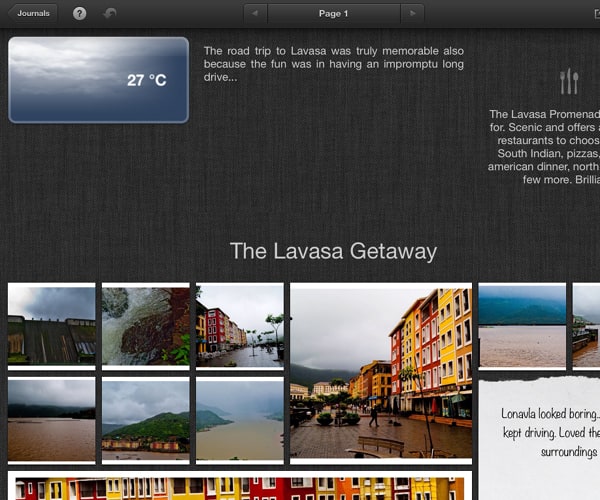Open small photo of wet street with red building

point(240,326)
